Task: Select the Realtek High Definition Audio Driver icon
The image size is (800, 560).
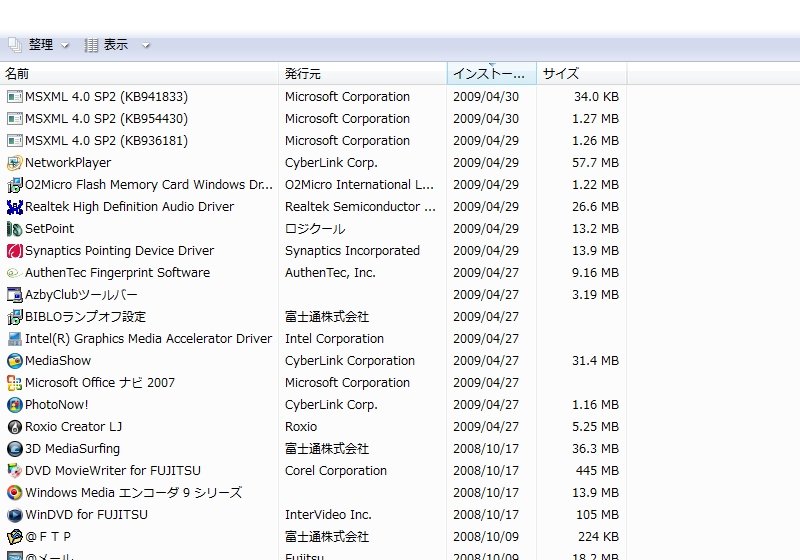Action: tap(15, 207)
